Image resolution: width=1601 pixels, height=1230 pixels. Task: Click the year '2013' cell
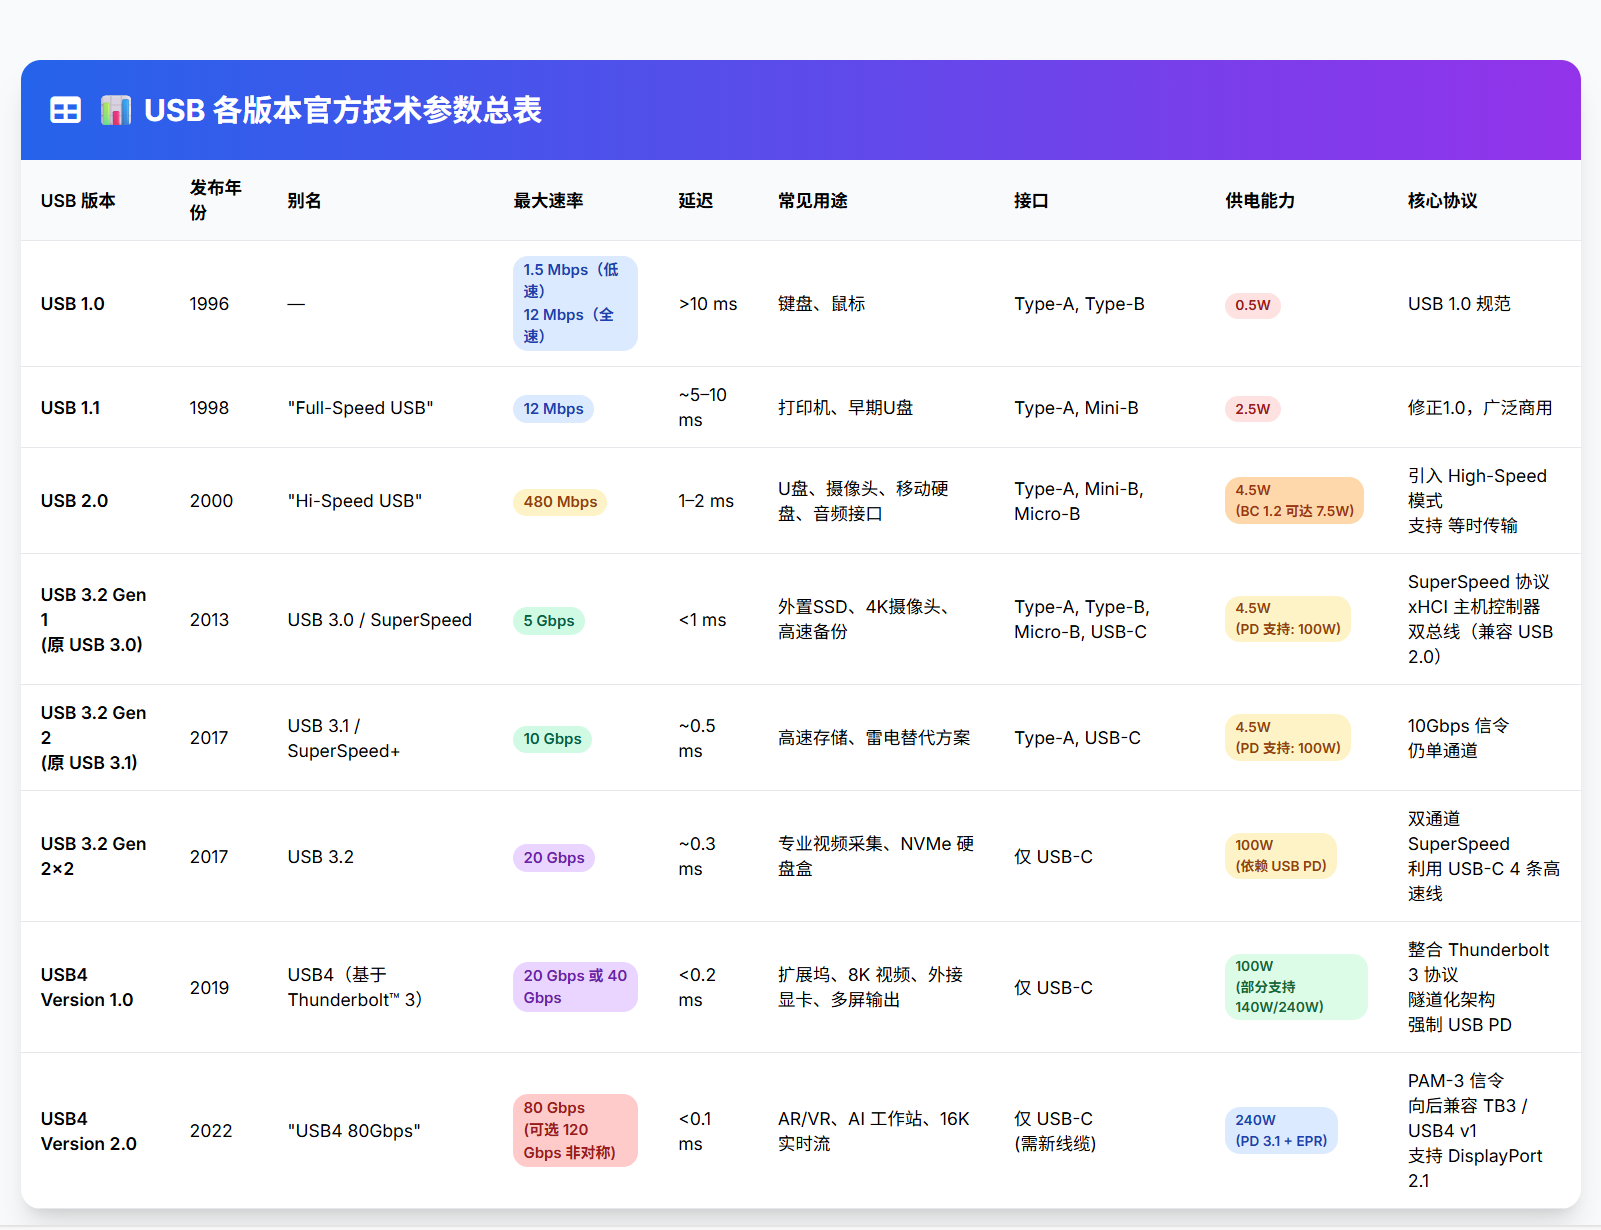pyautogui.click(x=209, y=620)
